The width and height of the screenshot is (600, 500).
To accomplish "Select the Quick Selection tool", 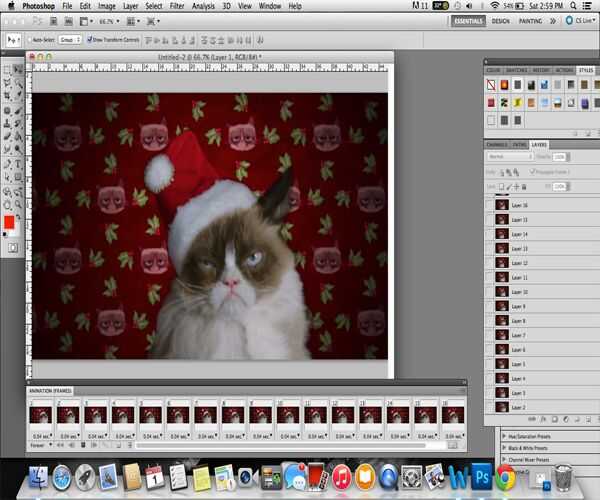I will tap(18, 83).
